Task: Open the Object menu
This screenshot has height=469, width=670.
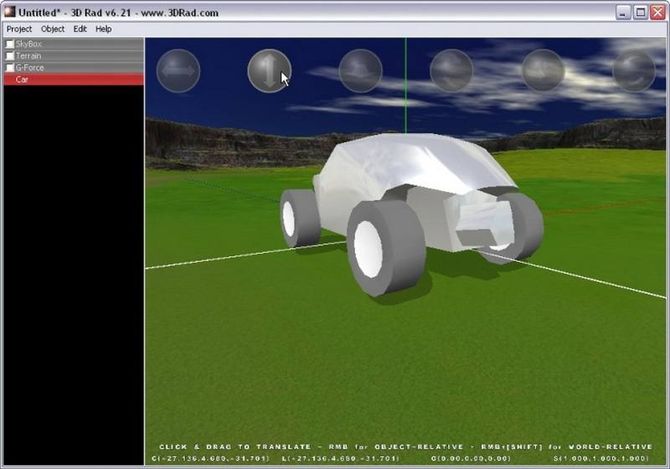Action: [53, 29]
